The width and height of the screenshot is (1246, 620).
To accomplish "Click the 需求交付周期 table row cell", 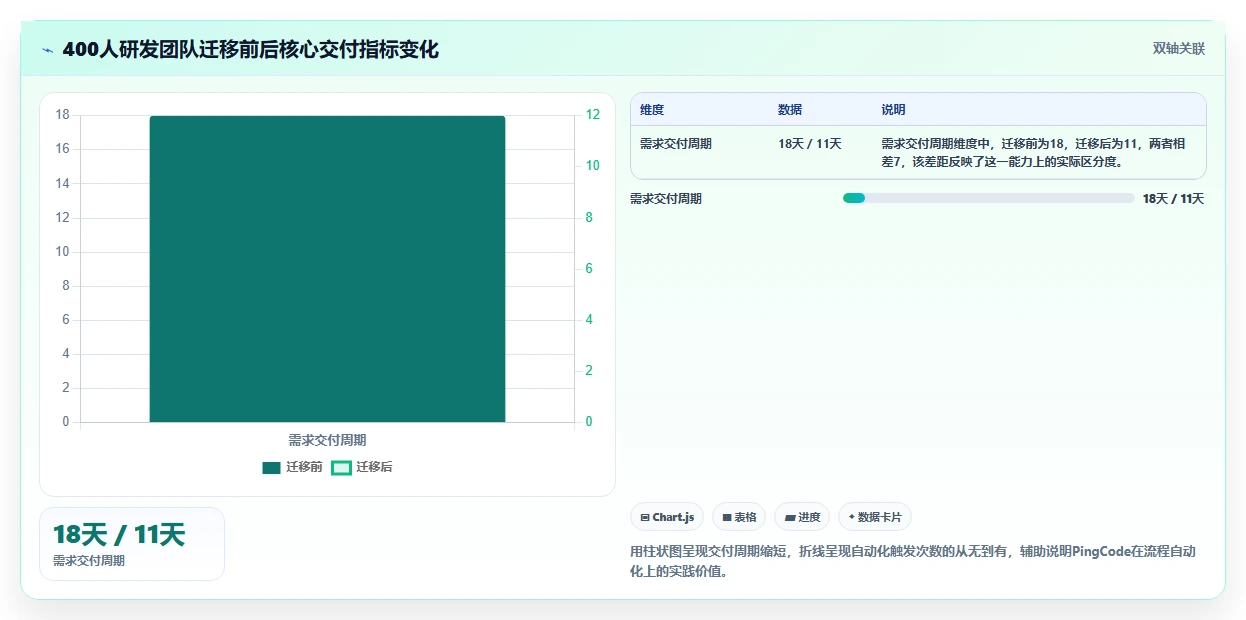I will coord(676,144).
